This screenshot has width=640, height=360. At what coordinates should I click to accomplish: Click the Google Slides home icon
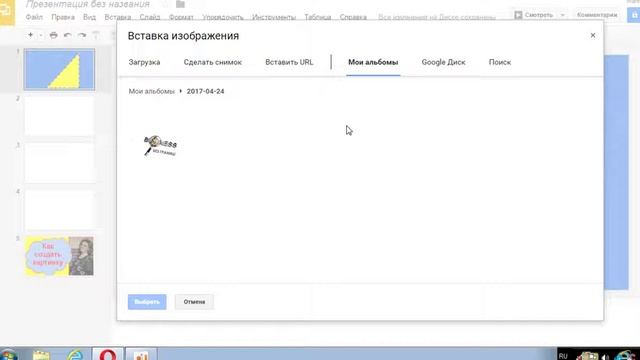(7, 12)
